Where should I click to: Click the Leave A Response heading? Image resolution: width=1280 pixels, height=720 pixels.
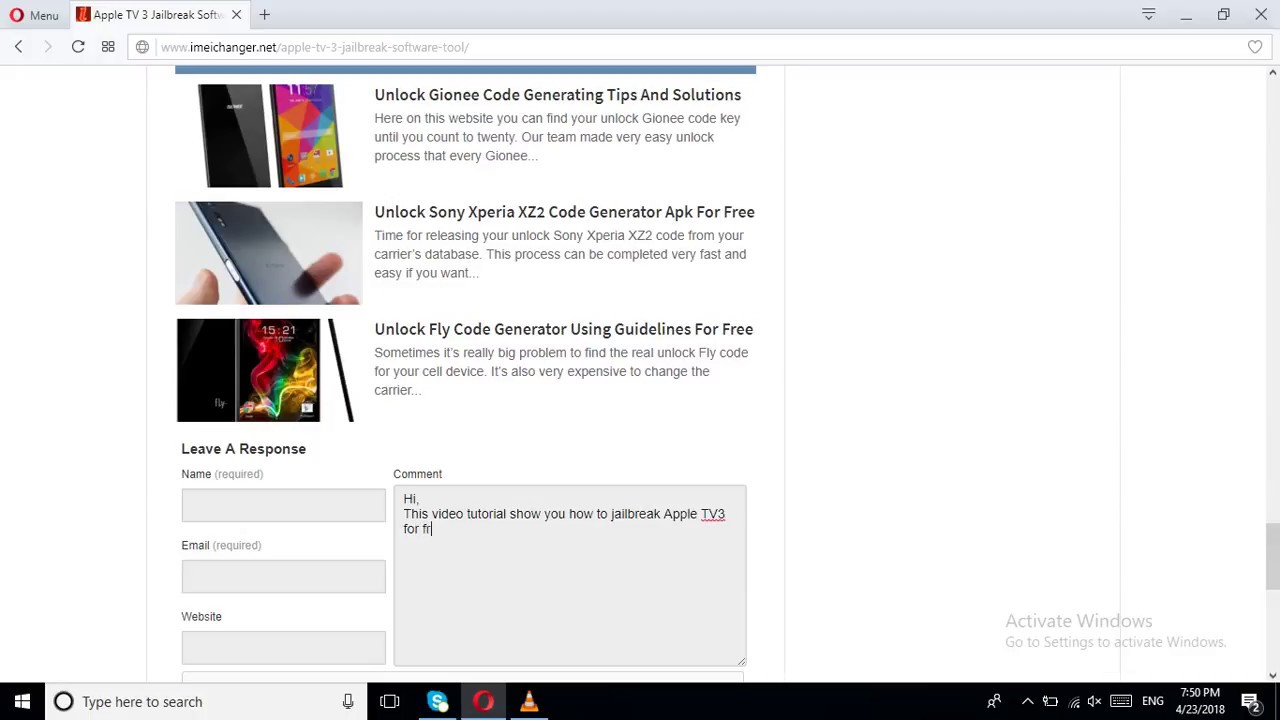244,449
